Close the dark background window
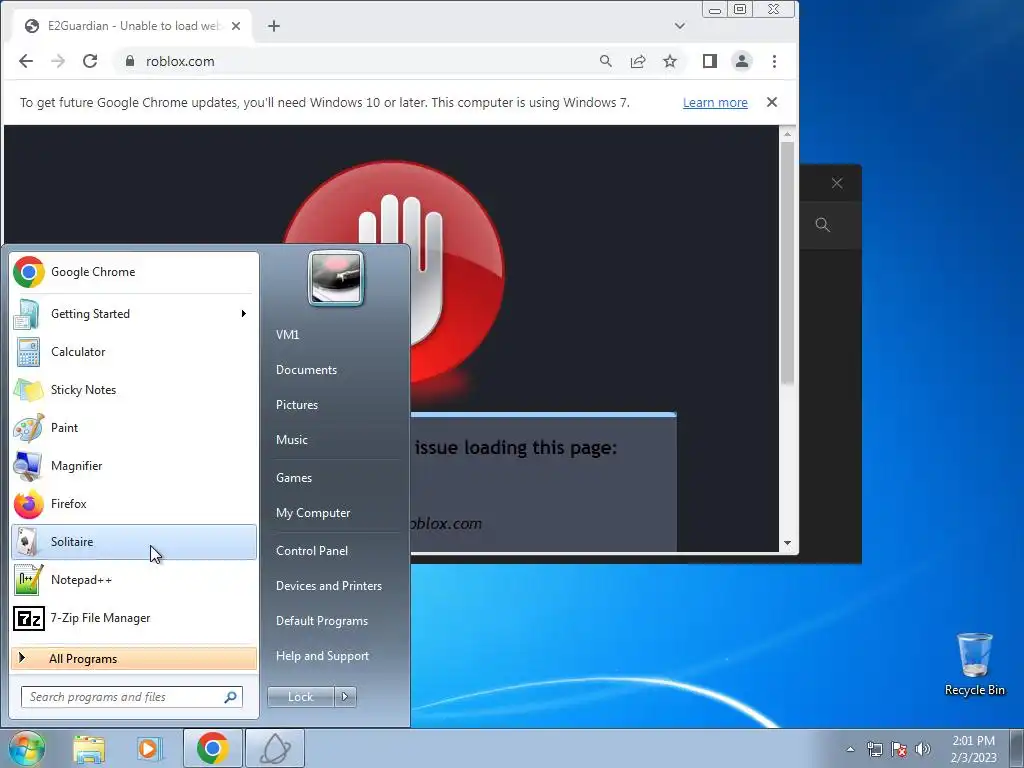Viewport: 1024px width, 768px height. pos(837,184)
